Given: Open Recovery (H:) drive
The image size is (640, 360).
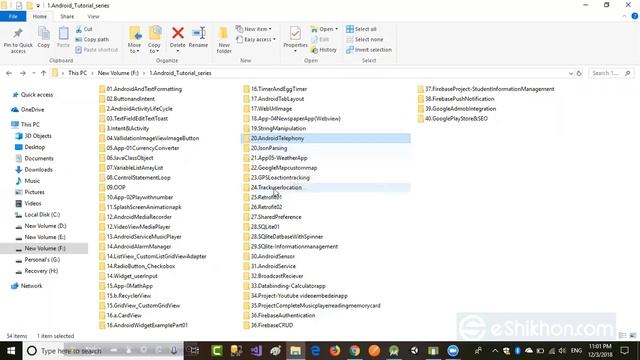Looking at the screenshot, I should (x=36, y=271).
